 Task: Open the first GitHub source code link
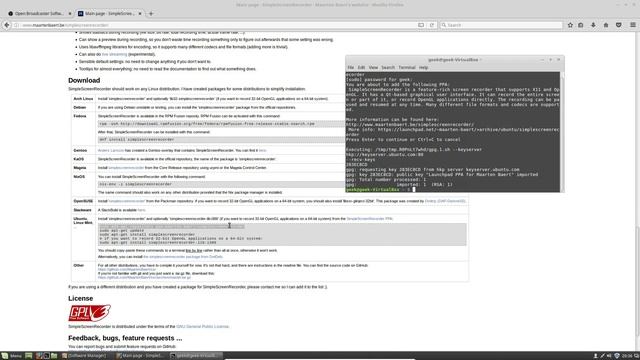pos(127,269)
